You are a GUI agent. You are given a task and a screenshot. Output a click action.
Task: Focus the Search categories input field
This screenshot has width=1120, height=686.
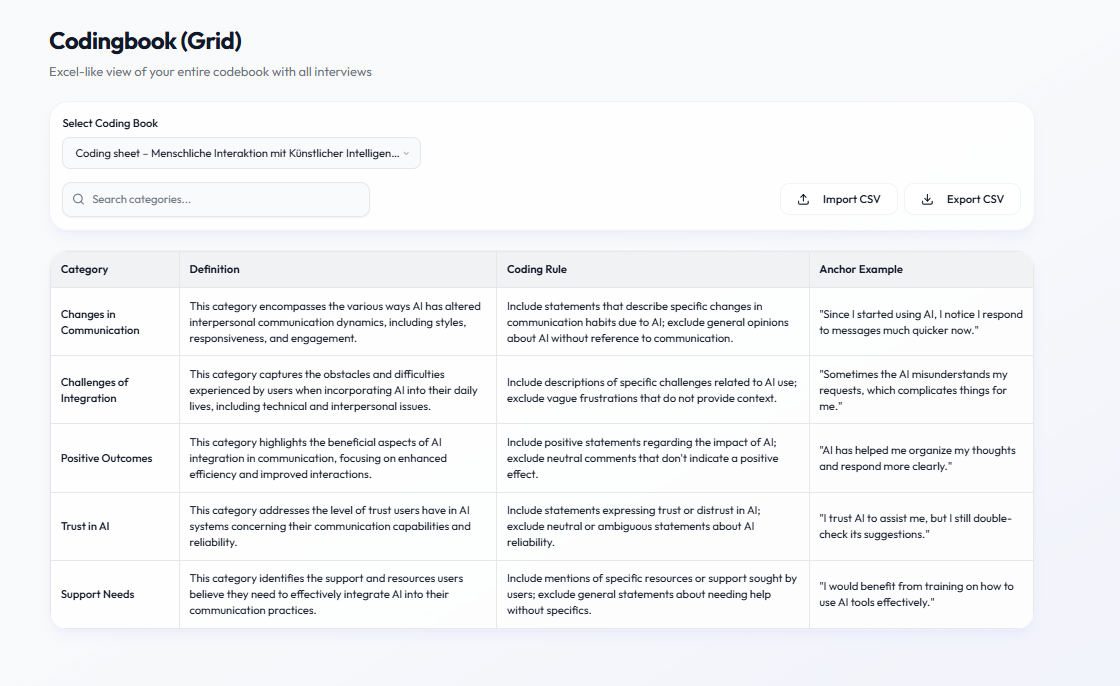(225, 199)
